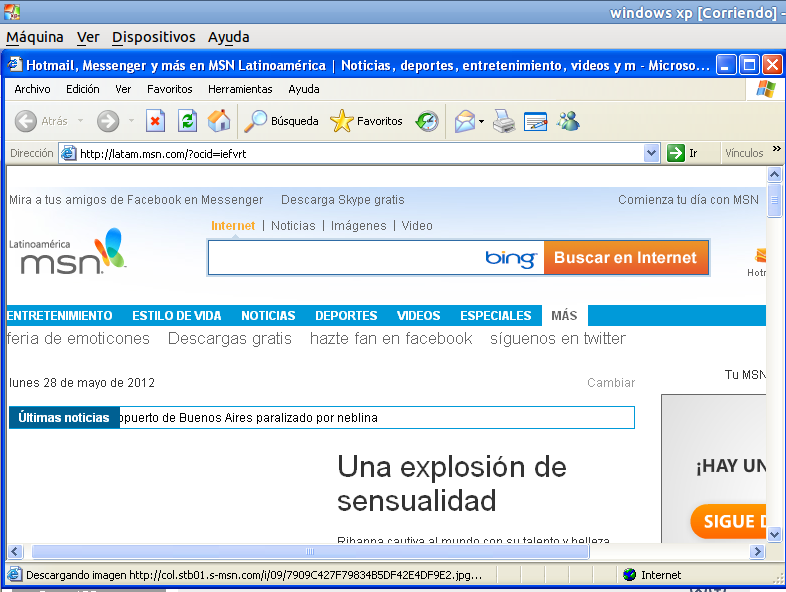The height and width of the screenshot is (592, 786).
Task: Open the ESTILO DE VIDA section
Action: click(176, 315)
